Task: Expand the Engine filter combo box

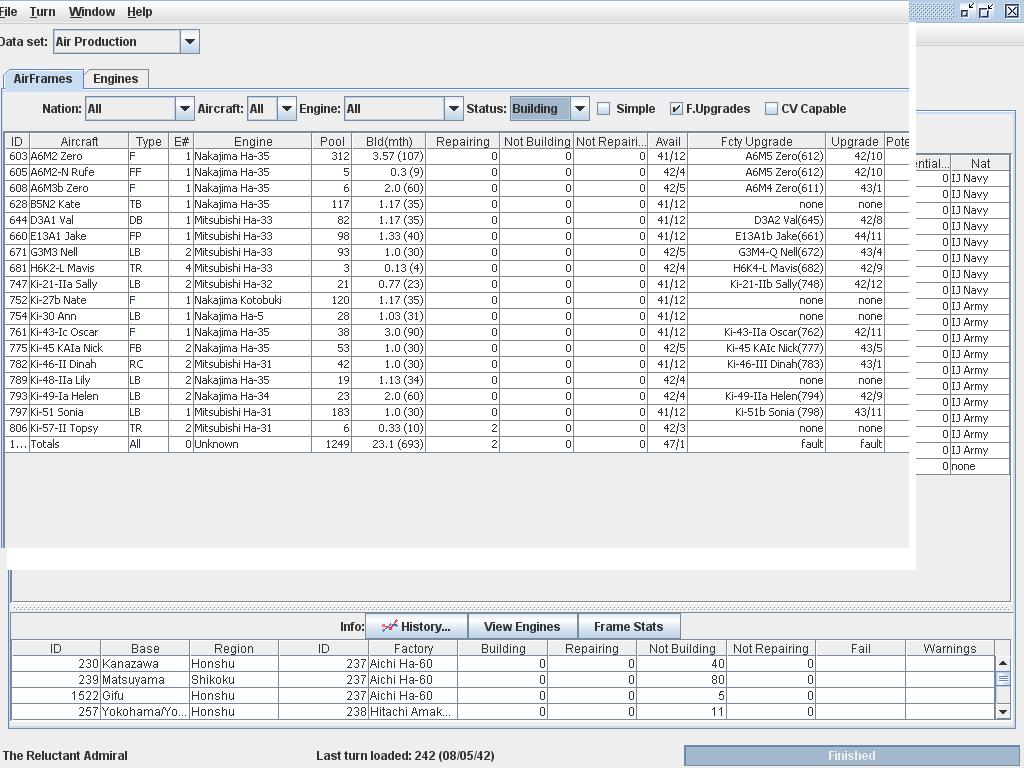Action: [453, 109]
